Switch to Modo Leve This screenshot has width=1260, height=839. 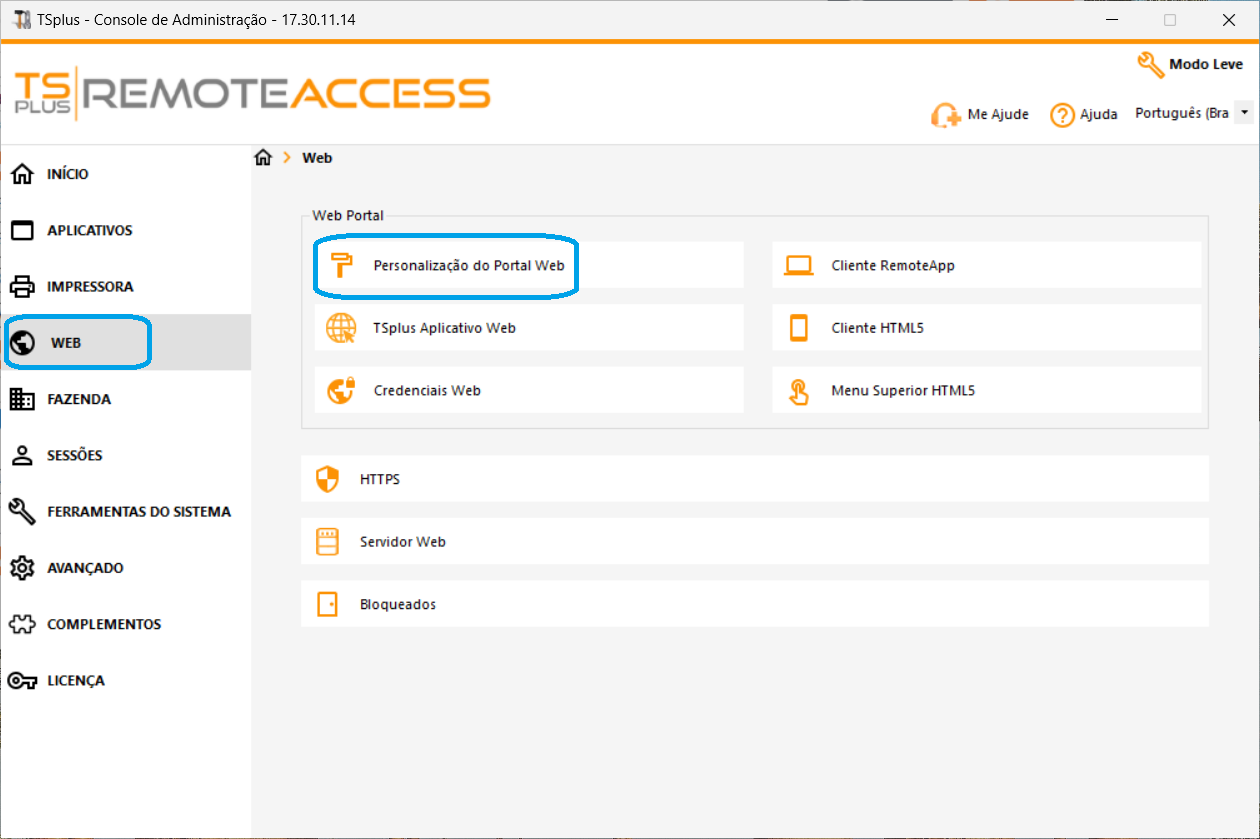pyautogui.click(x=1190, y=65)
